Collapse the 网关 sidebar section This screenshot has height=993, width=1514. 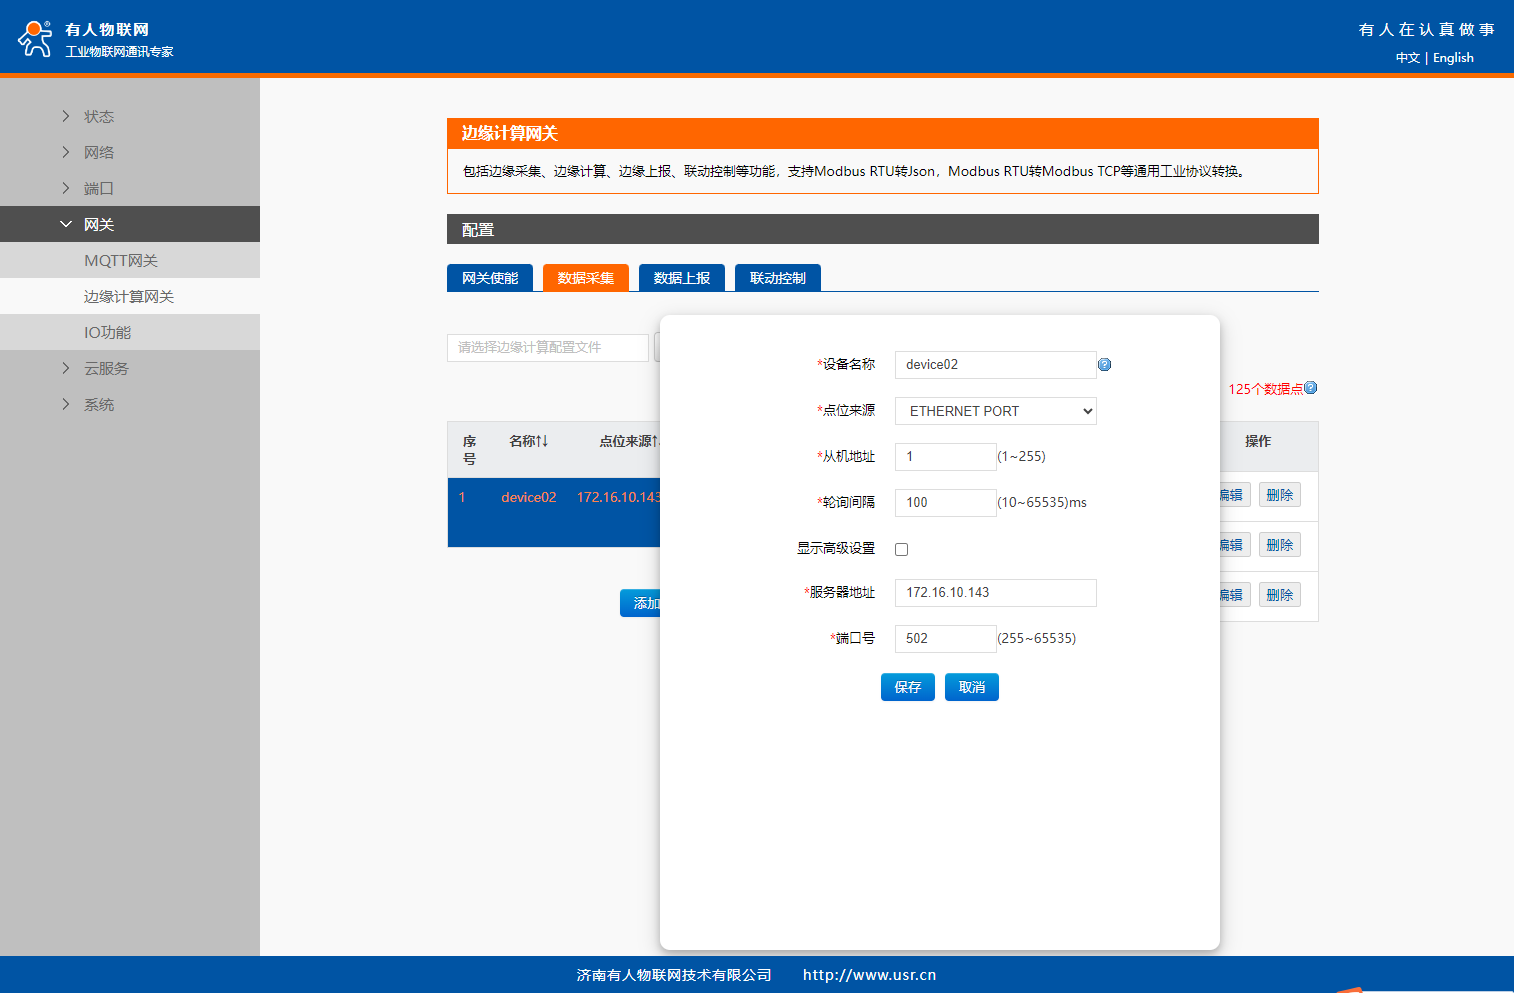(x=98, y=224)
